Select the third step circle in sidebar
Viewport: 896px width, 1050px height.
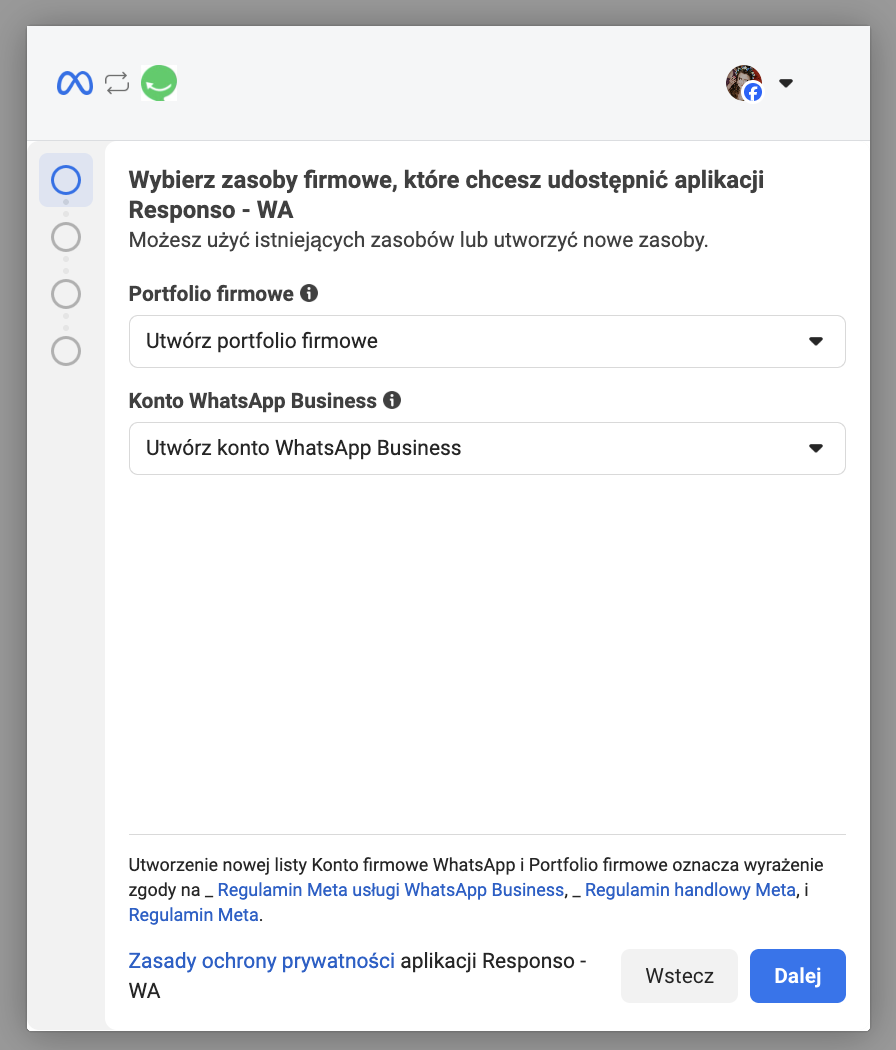click(x=66, y=294)
